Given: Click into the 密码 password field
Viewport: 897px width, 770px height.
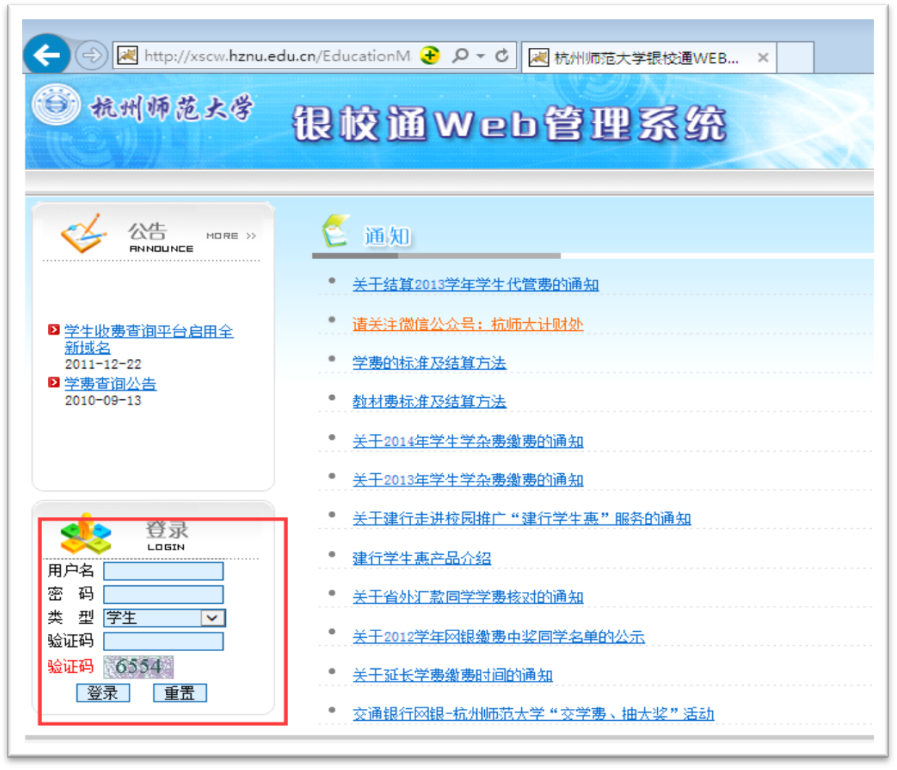Looking at the screenshot, I should 164,595.
